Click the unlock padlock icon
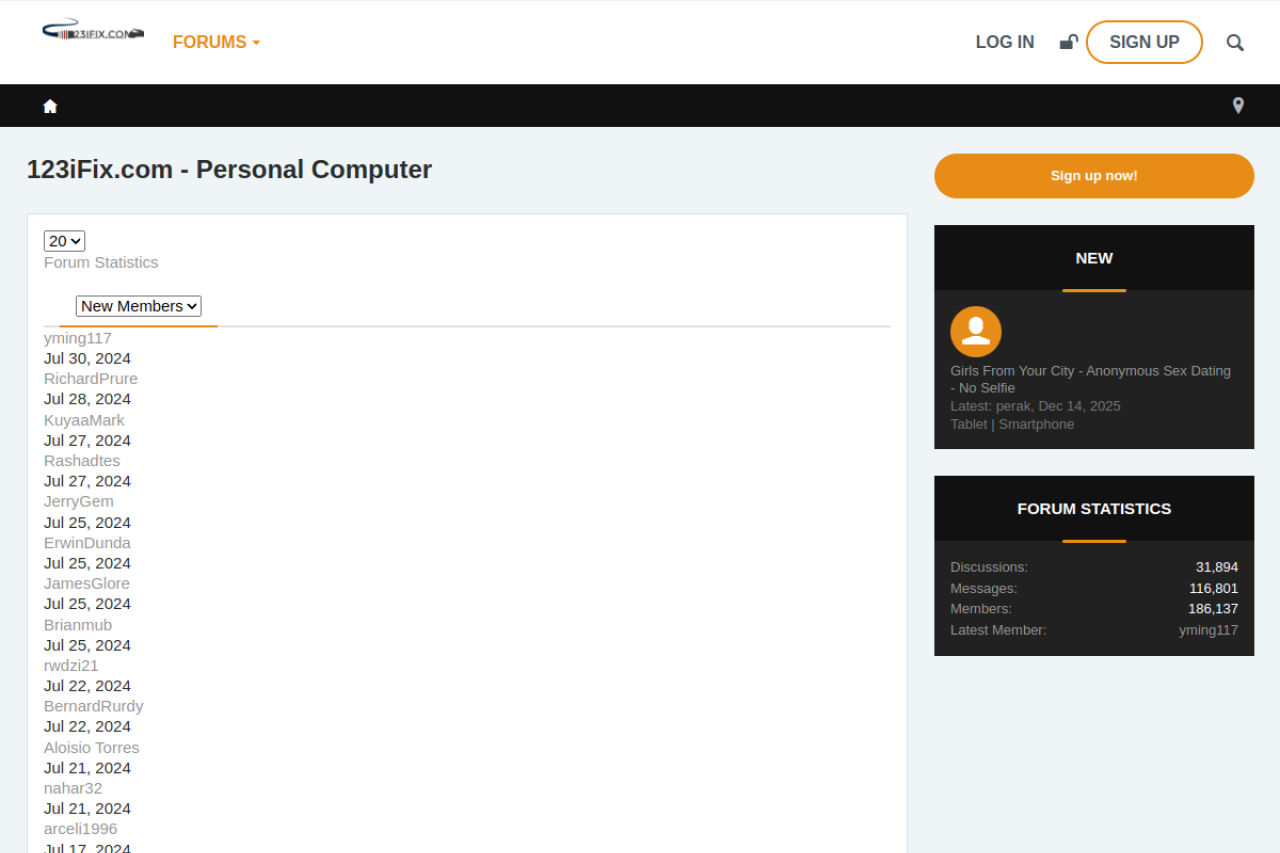This screenshot has height=853, width=1280. 1068,42
